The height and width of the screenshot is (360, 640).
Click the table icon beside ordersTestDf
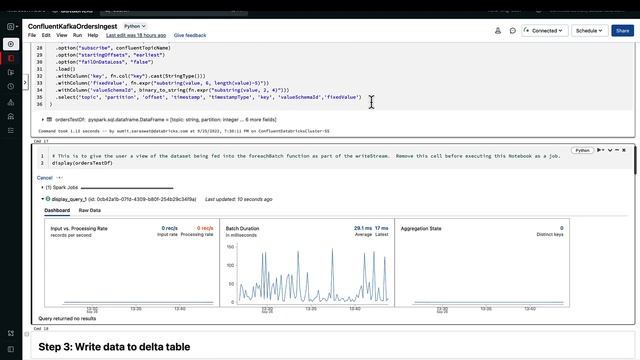49,120
